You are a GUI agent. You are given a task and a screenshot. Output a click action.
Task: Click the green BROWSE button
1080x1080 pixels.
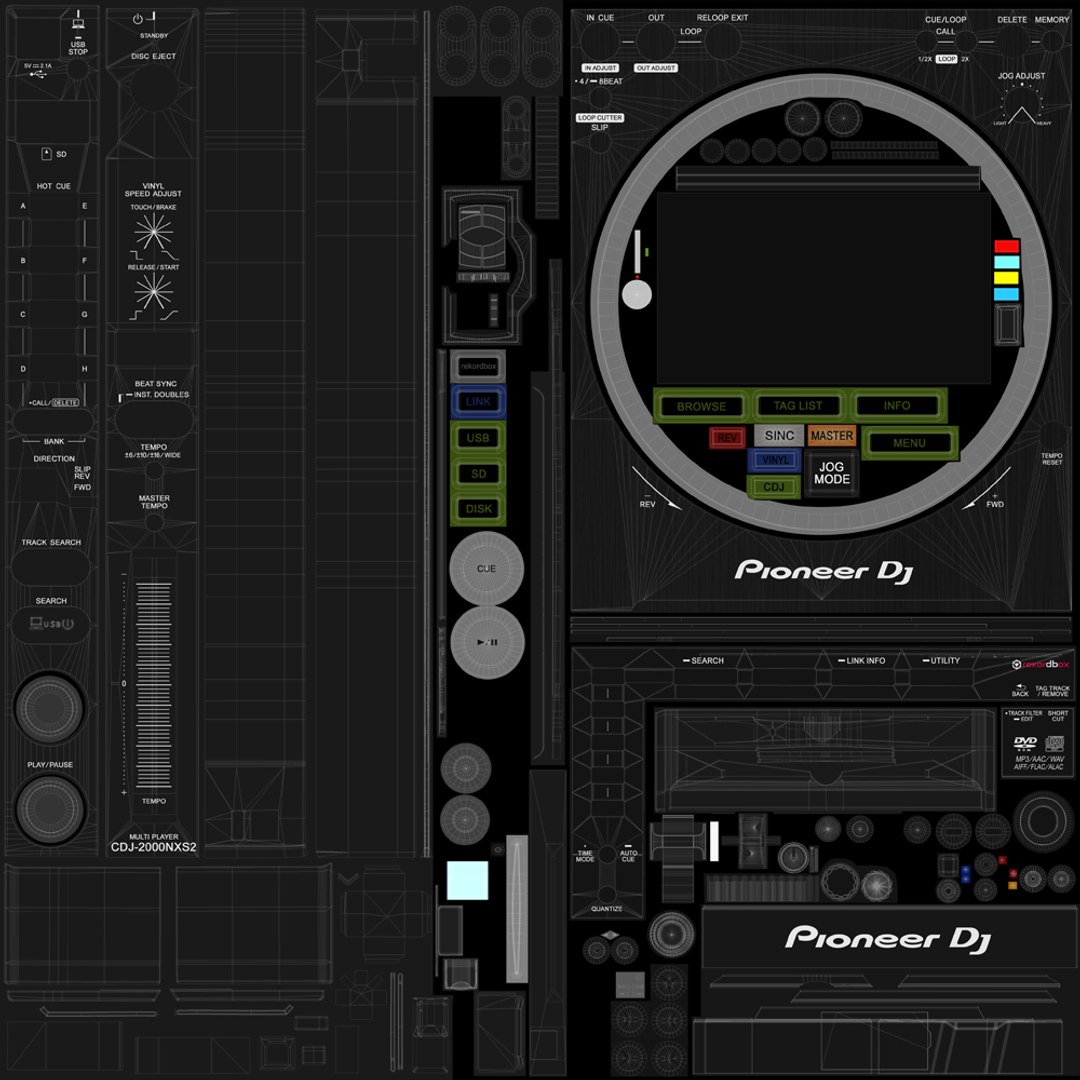701,406
